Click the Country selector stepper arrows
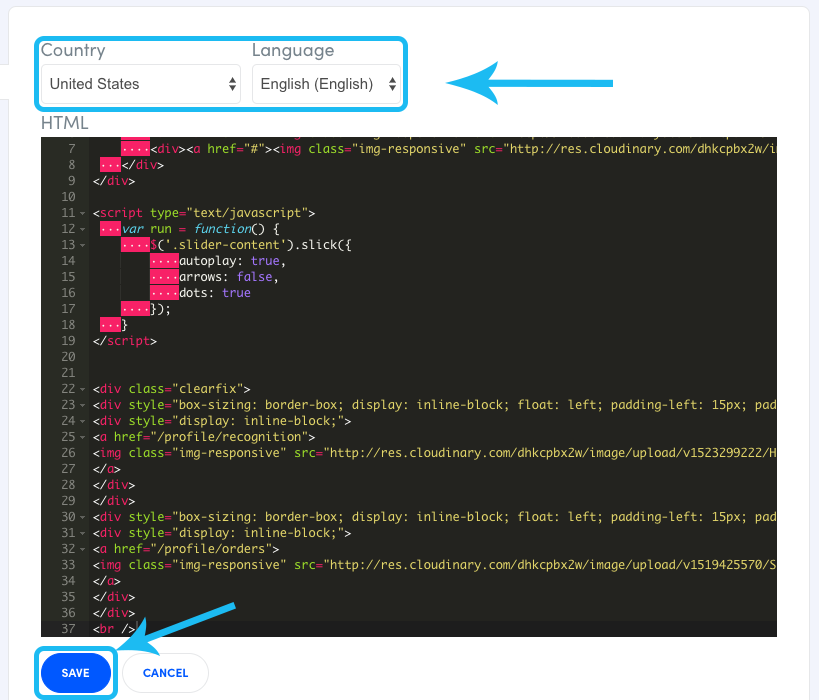The height and width of the screenshot is (700, 819). coord(232,84)
